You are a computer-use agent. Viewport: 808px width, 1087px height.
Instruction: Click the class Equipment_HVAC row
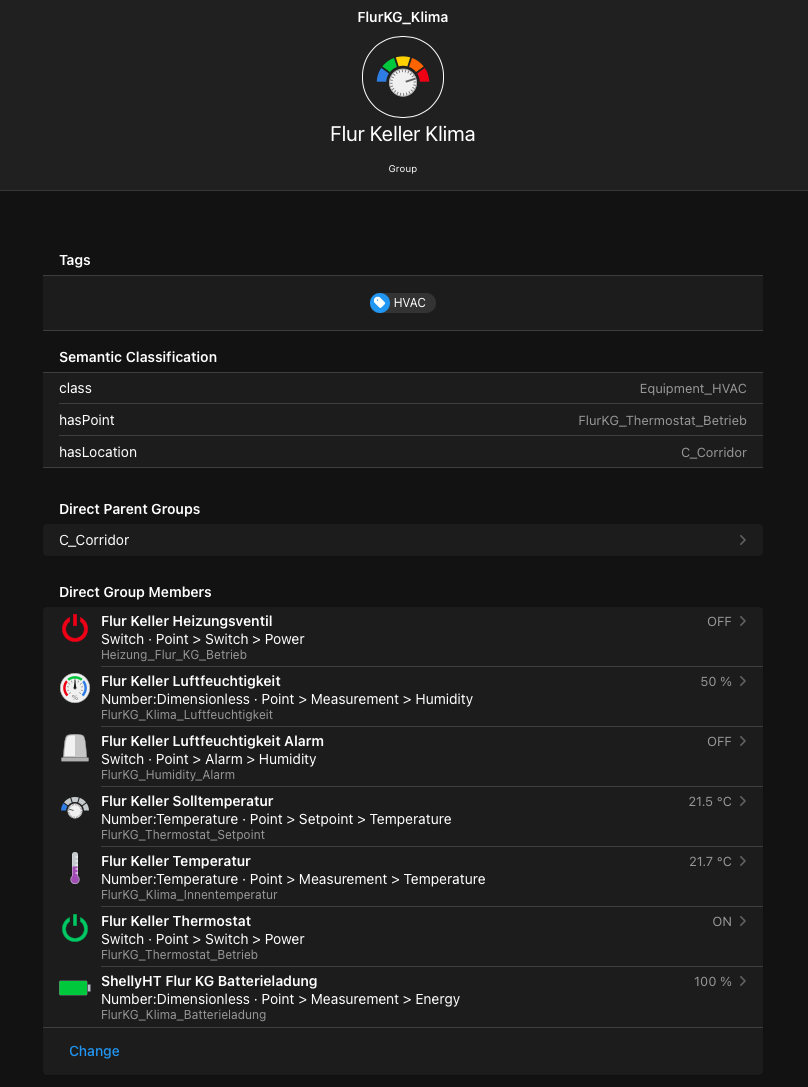(402, 388)
